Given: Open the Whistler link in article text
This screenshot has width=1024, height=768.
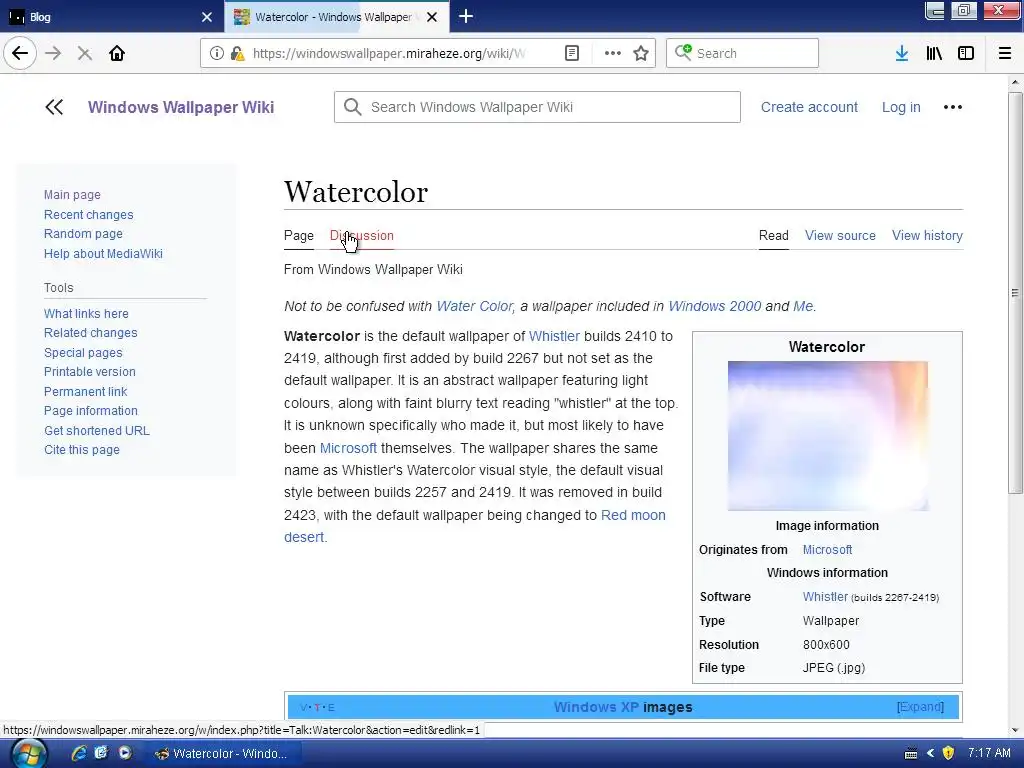Looking at the screenshot, I should (554, 336).
